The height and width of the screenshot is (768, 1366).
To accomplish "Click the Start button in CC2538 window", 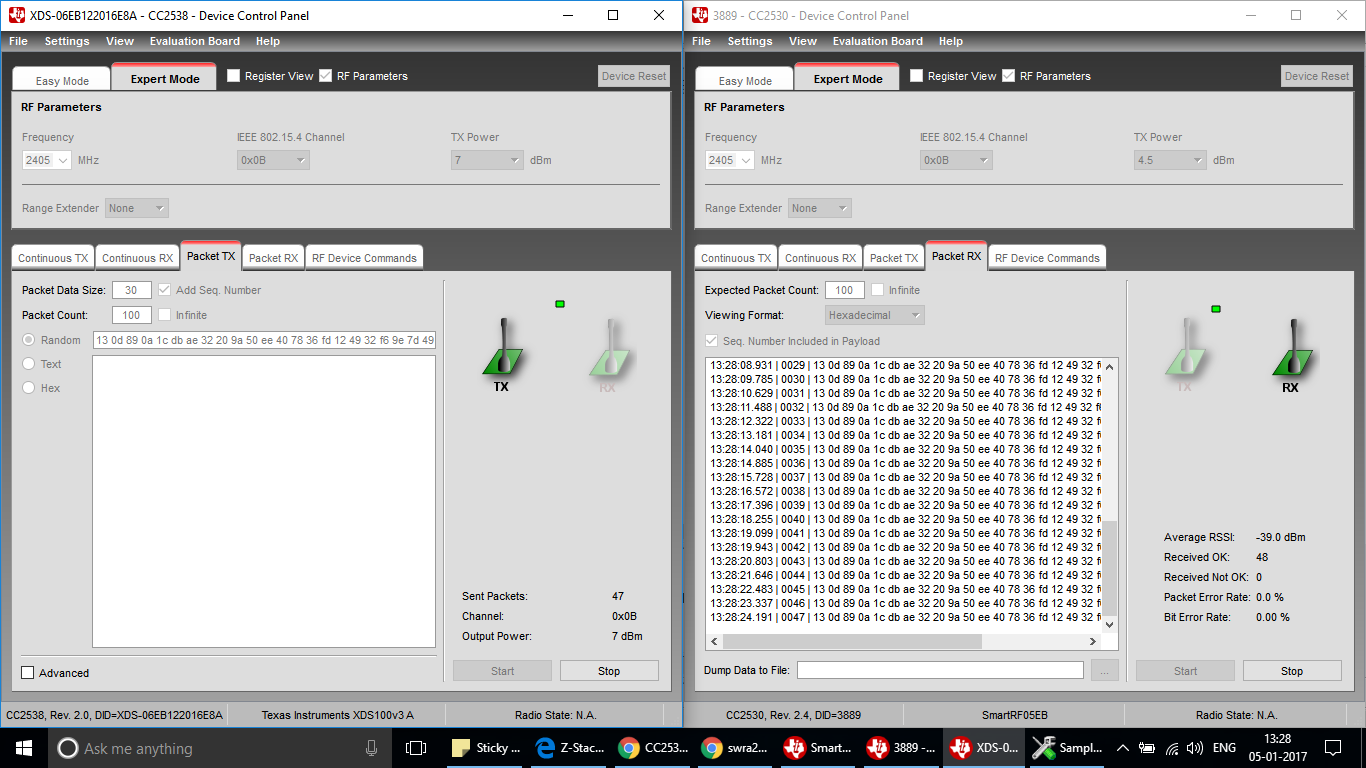I will click(x=502, y=671).
